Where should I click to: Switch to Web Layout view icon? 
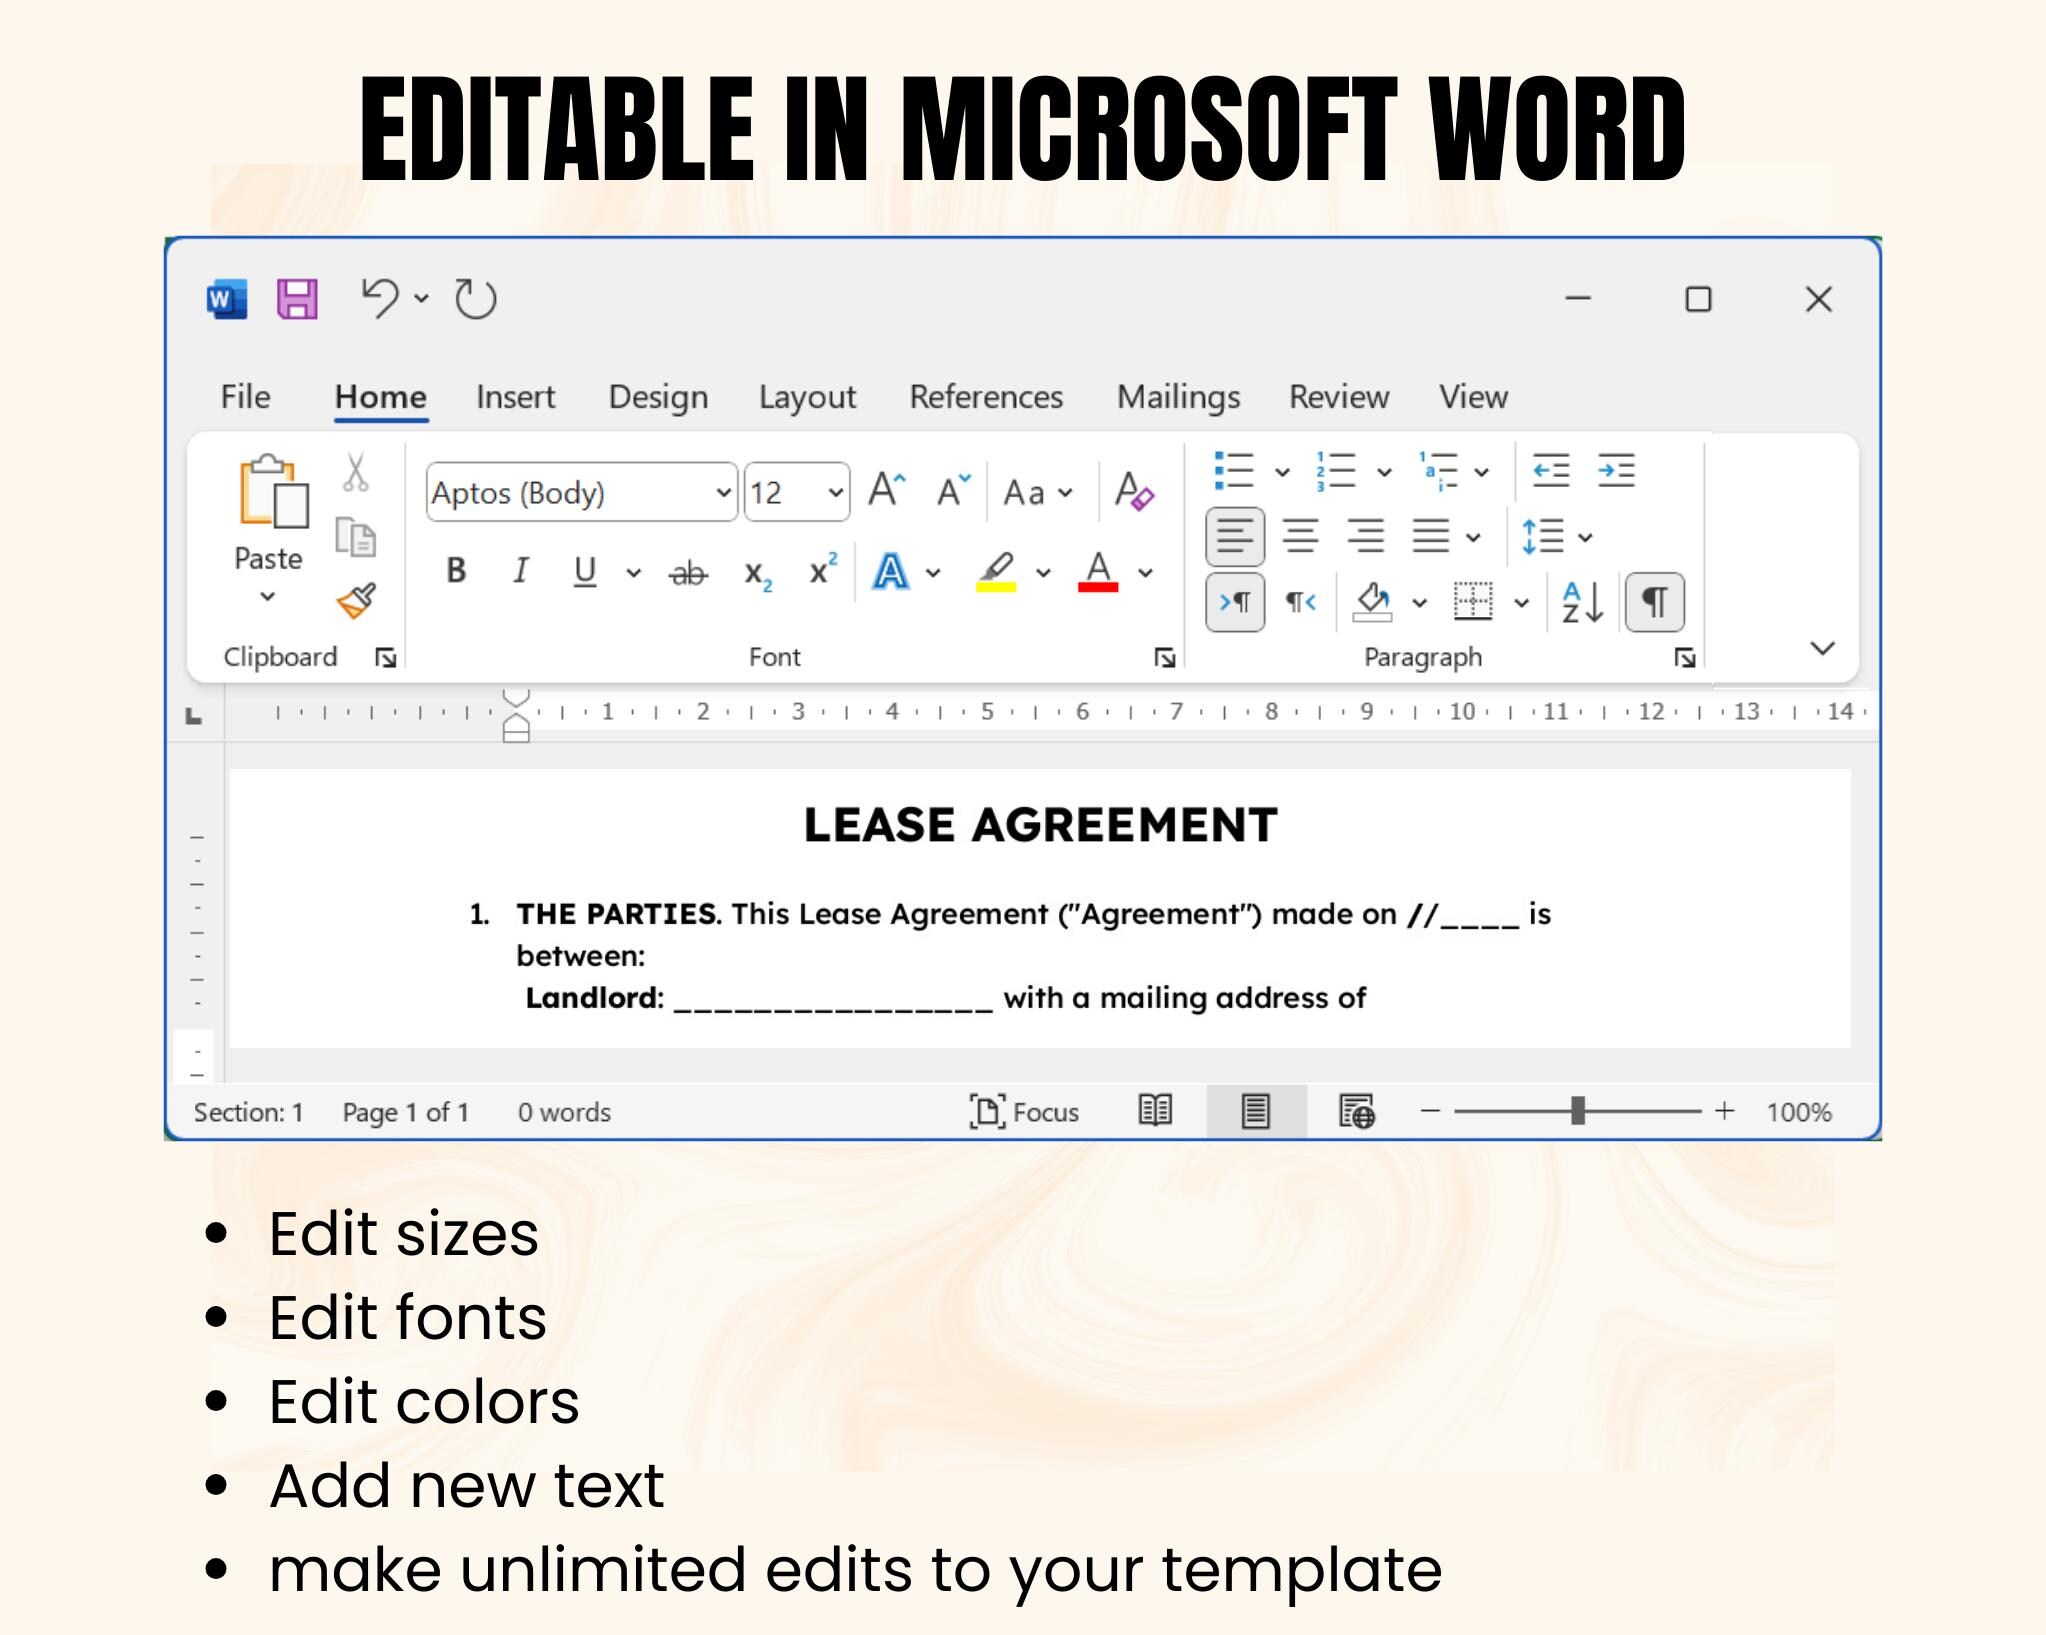pyautogui.click(x=1356, y=1112)
